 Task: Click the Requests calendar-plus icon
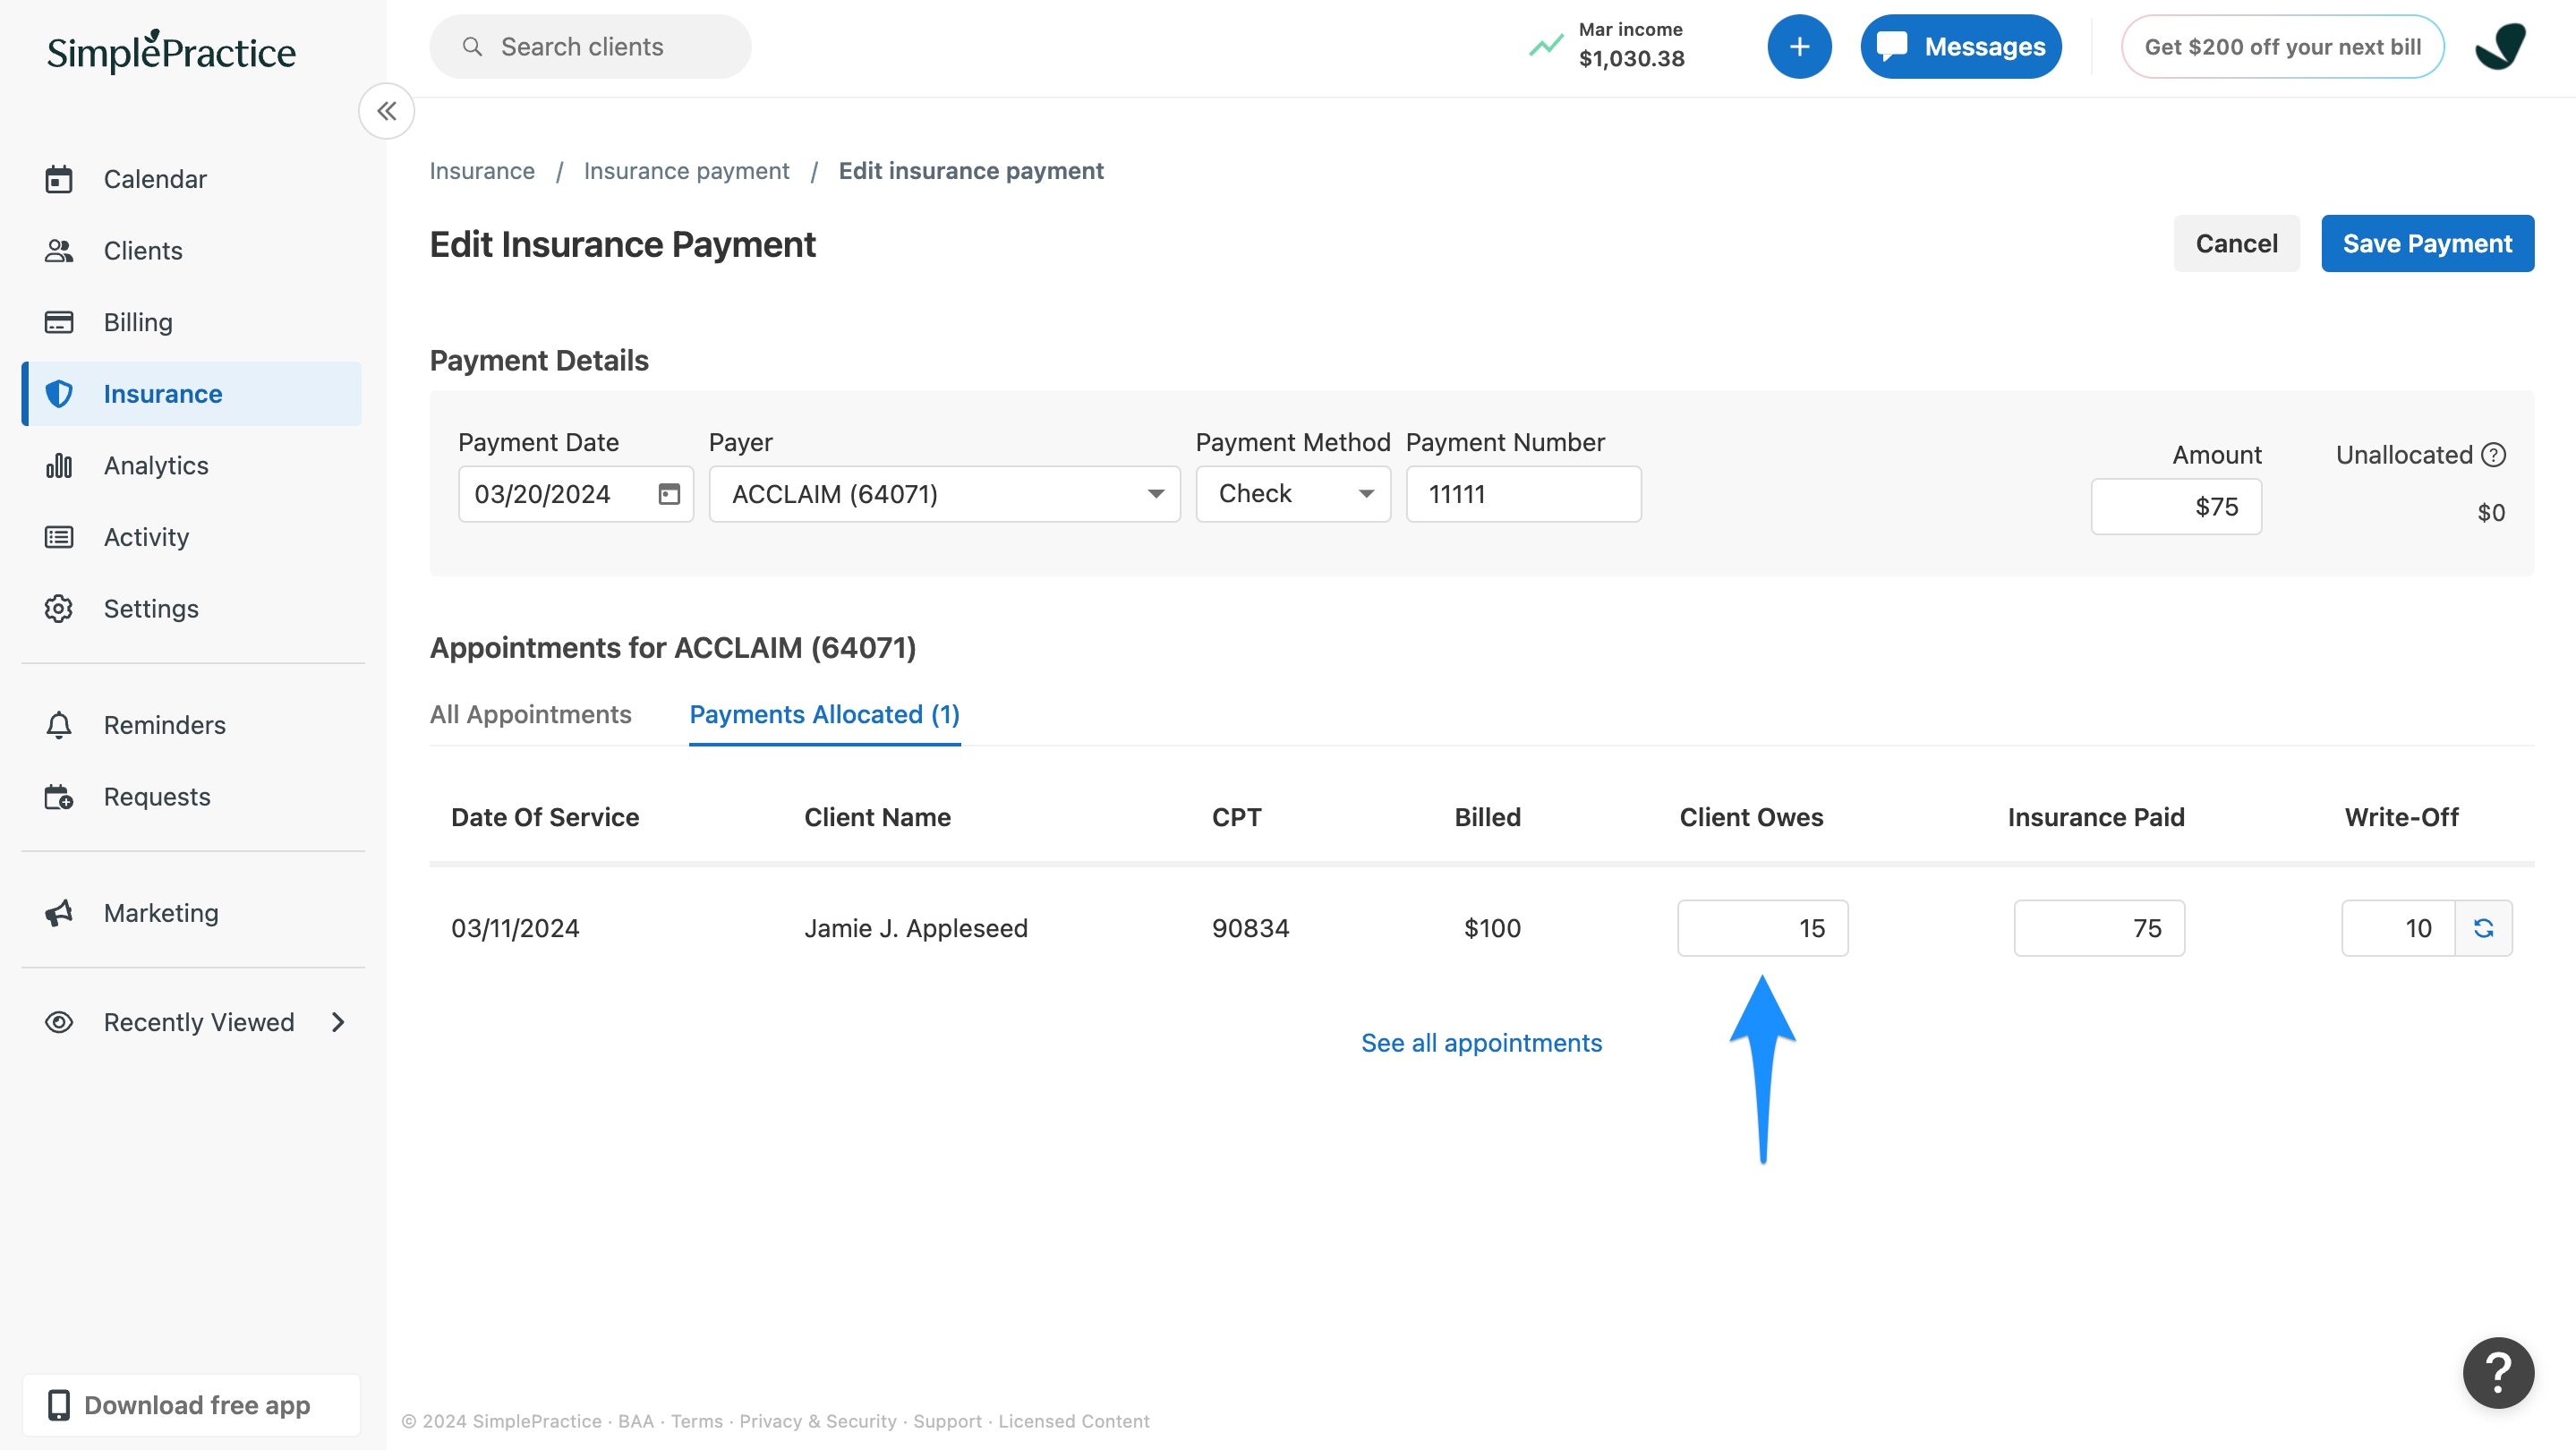click(x=59, y=797)
